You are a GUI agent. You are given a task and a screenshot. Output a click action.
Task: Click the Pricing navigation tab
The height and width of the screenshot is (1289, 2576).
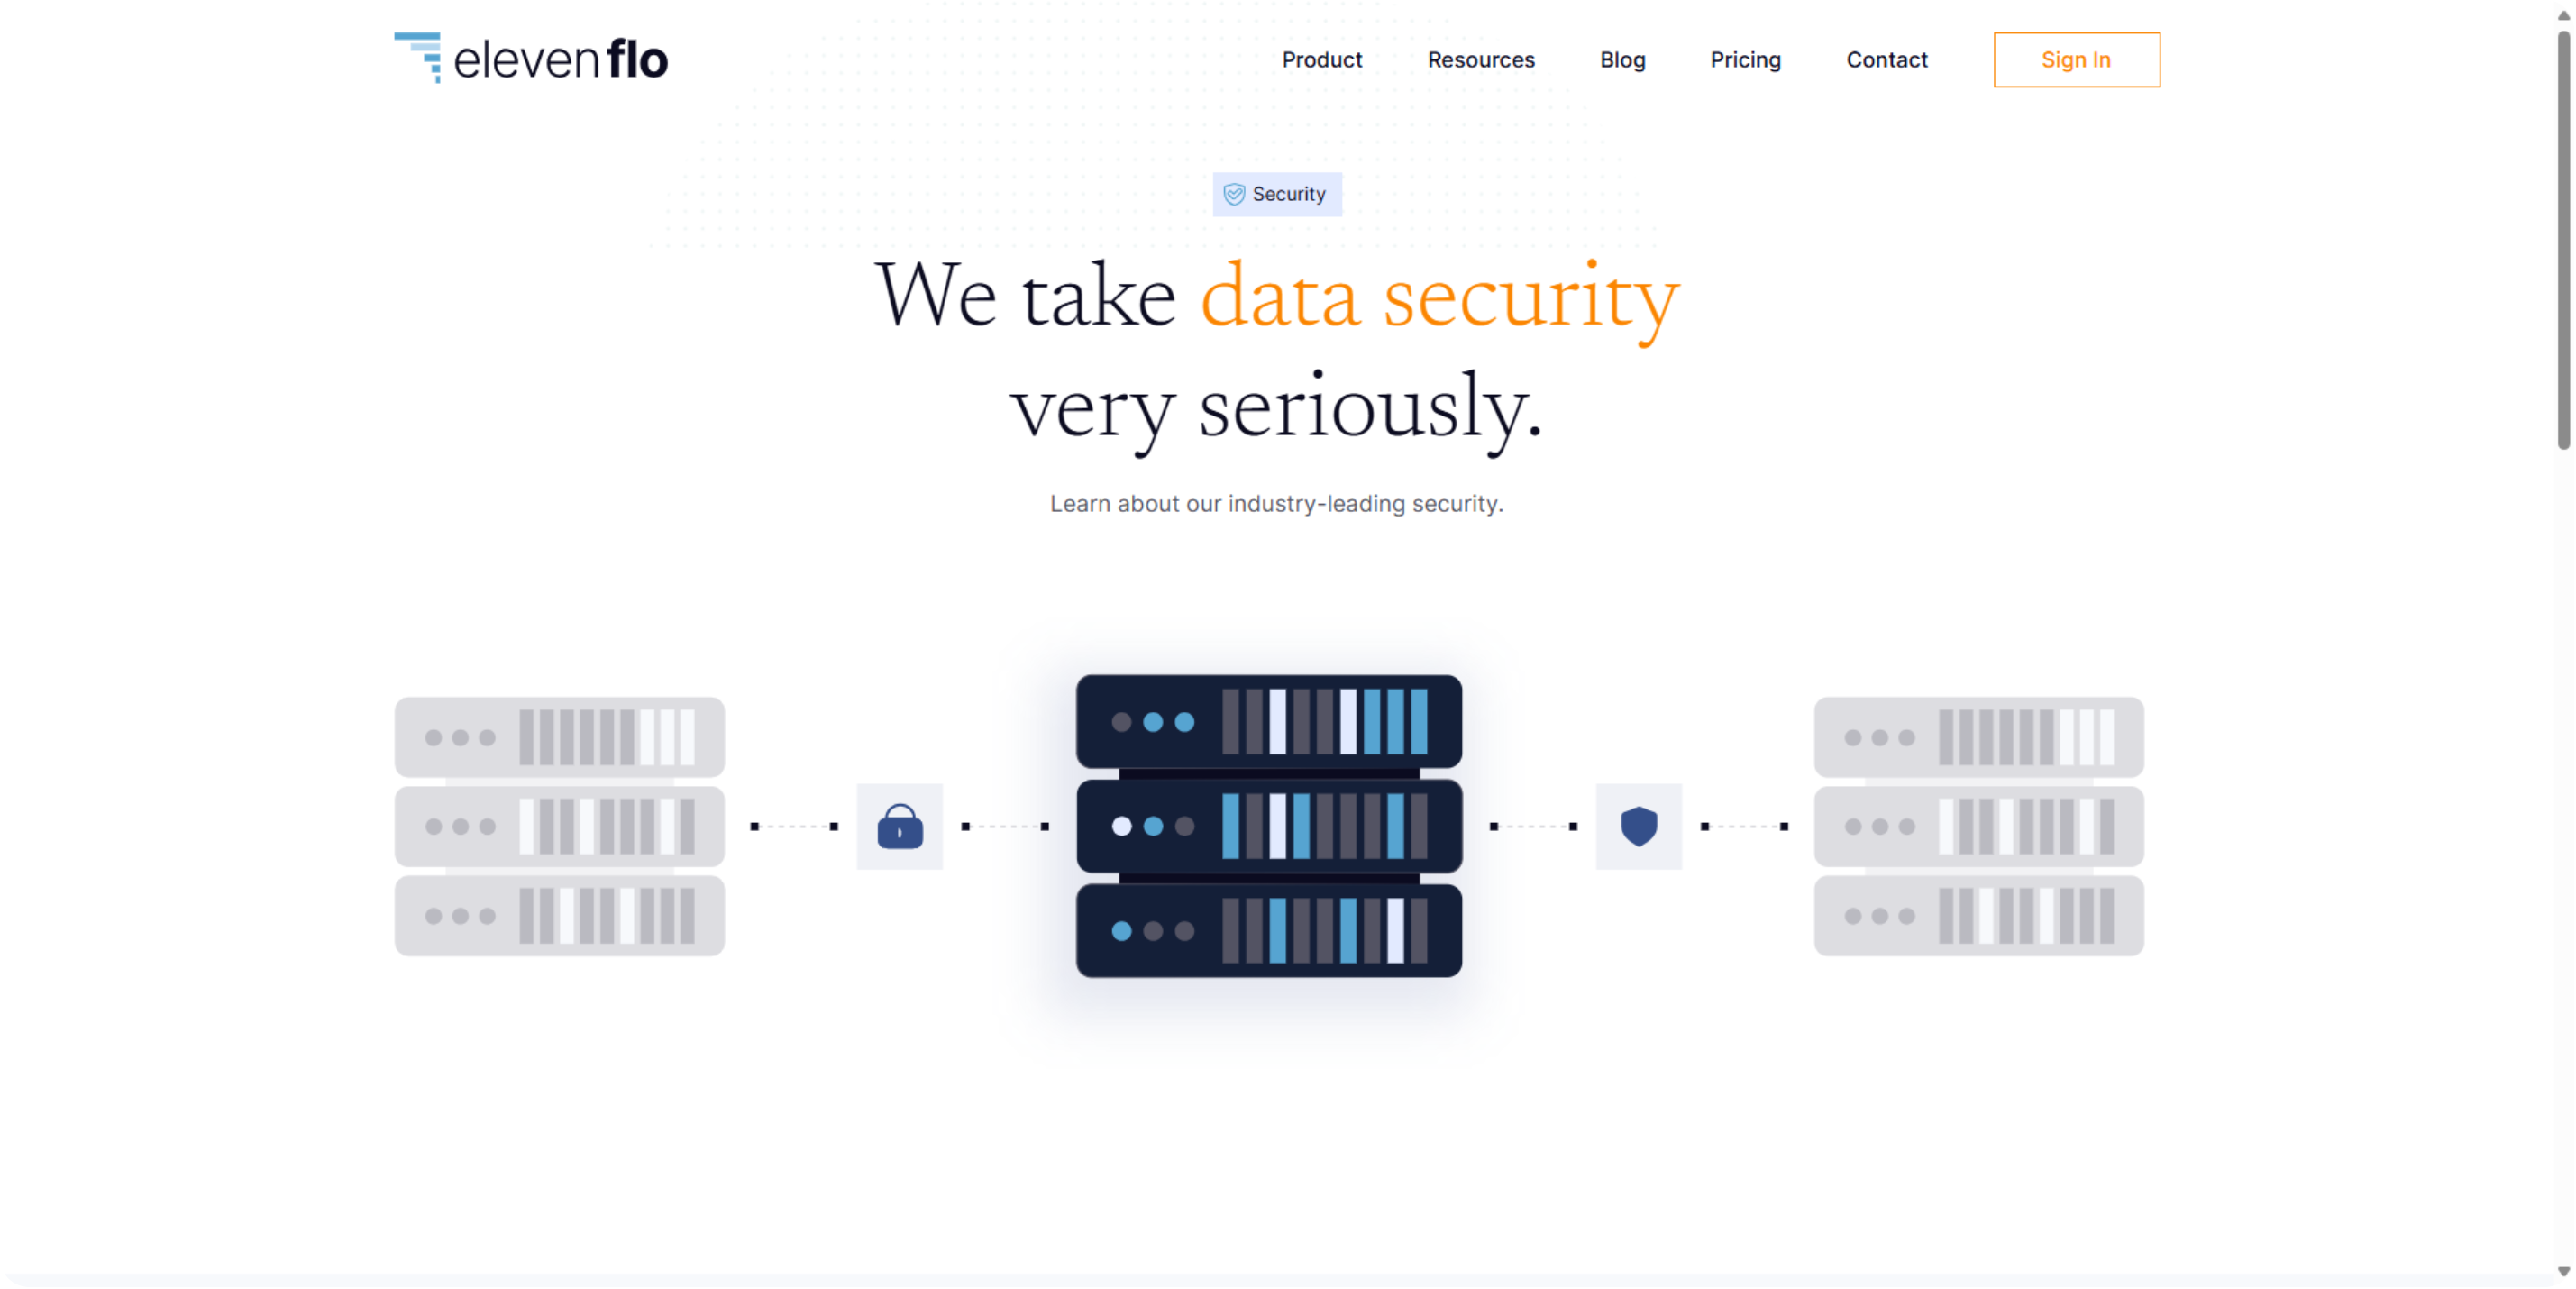1746,59
